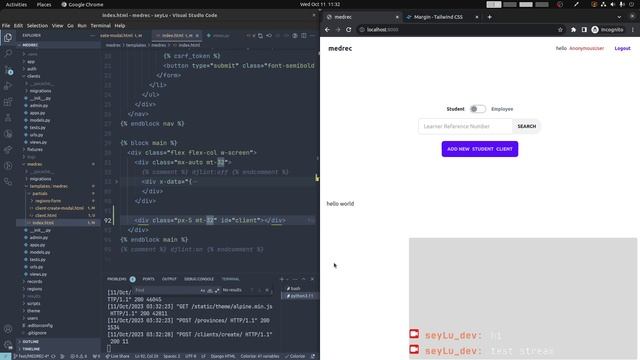The width and height of the screenshot is (640, 360).
Task: Open a new Chrome tab
Action: pos(489,17)
